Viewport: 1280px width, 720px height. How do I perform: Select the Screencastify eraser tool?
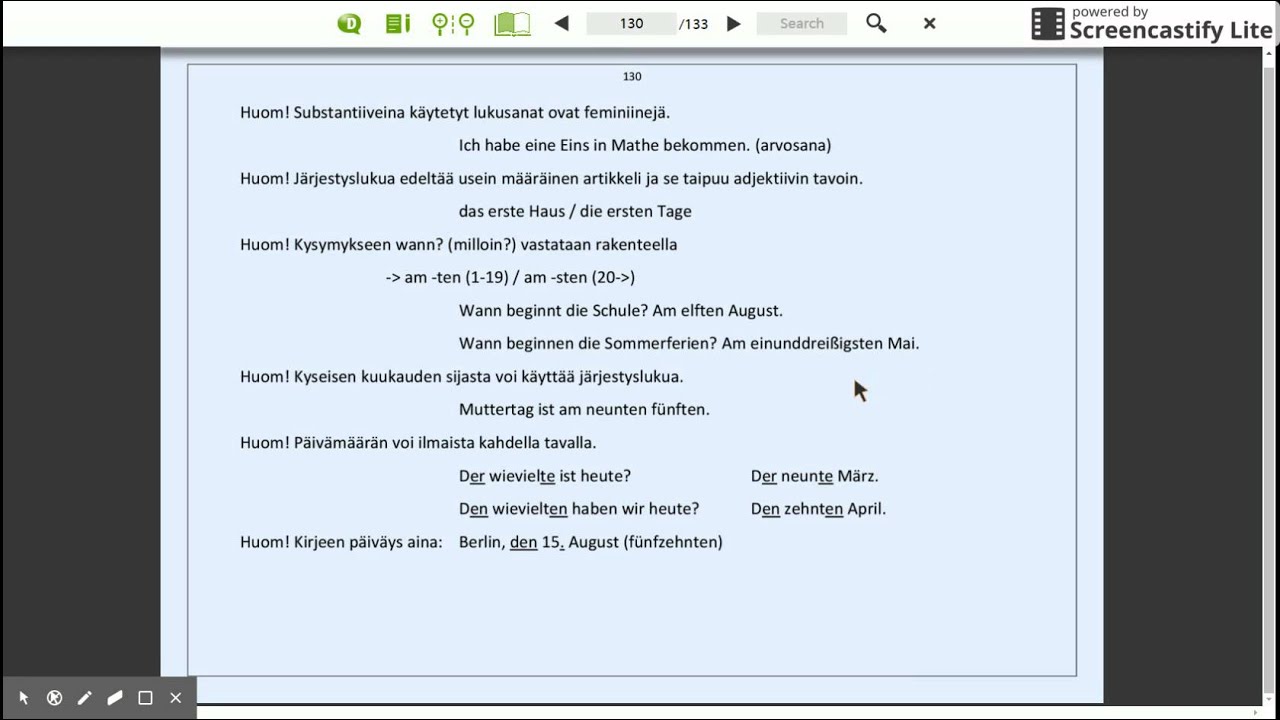[115, 698]
